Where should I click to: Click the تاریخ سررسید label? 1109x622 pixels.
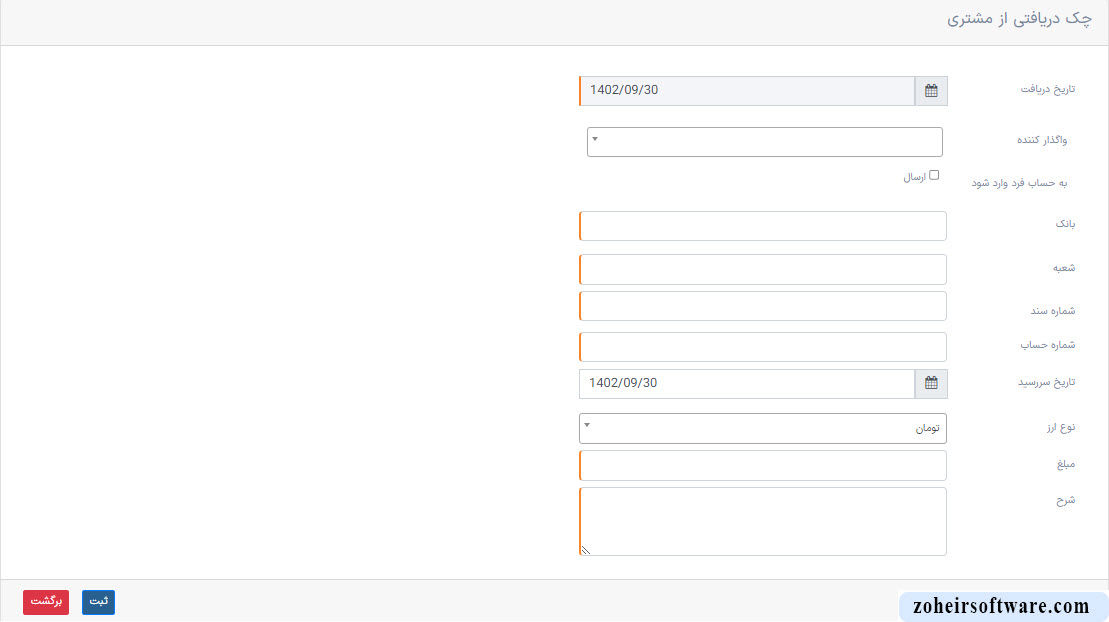[x=1047, y=383]
